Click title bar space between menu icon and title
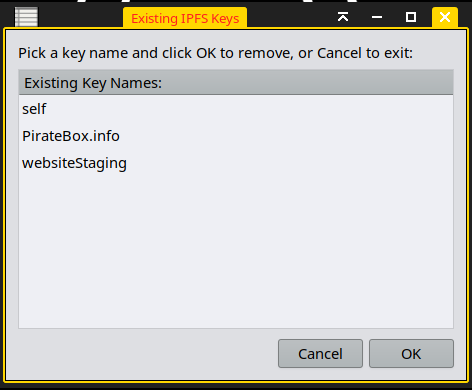Screen dimensions: 472x390 tap(80, 17)
